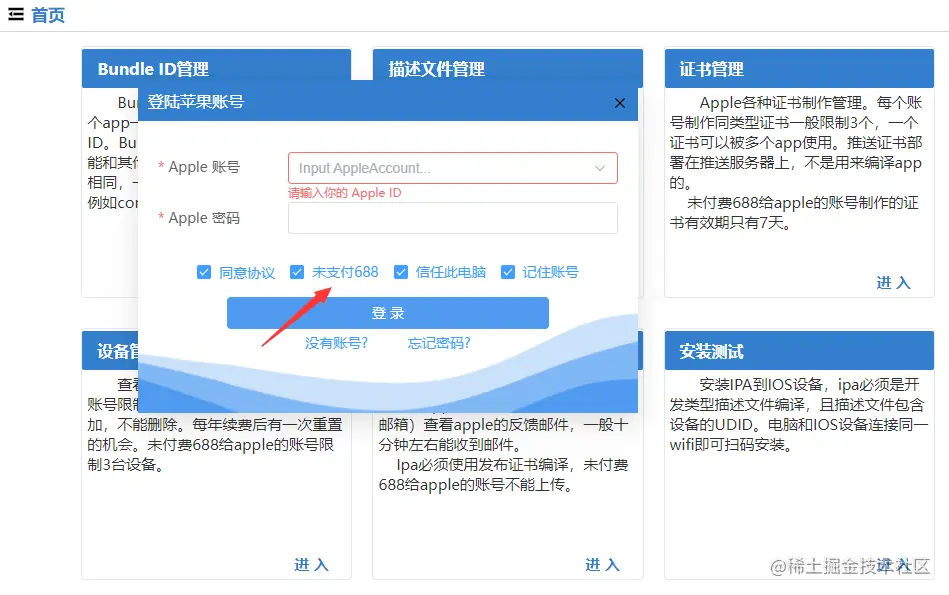Toggle the 信任此电脑 checkbox
This screenshot has height=595, width=949.
pos(401,272)
